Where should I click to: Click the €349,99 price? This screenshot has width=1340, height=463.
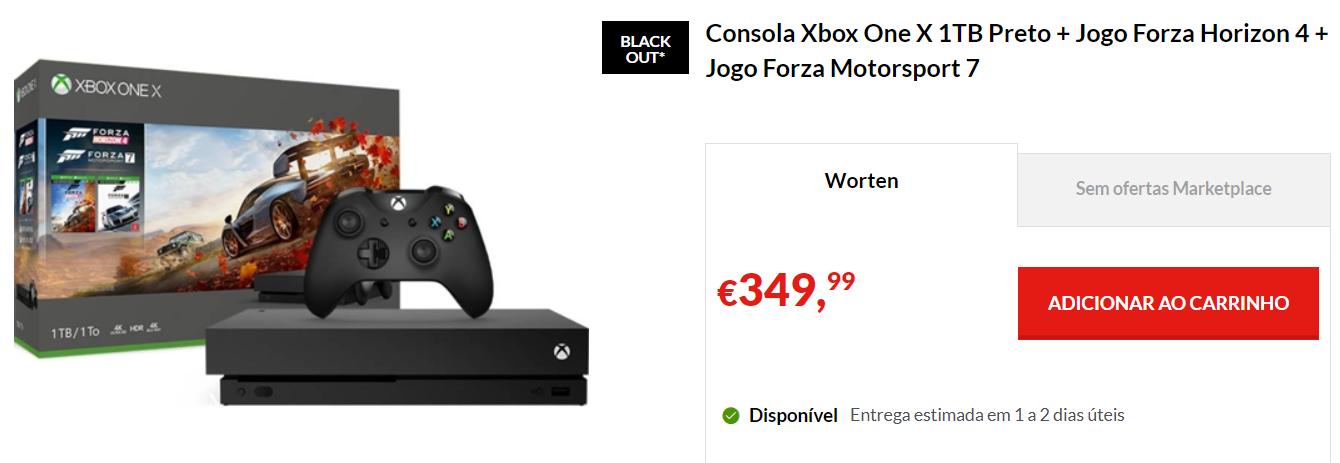786,290
